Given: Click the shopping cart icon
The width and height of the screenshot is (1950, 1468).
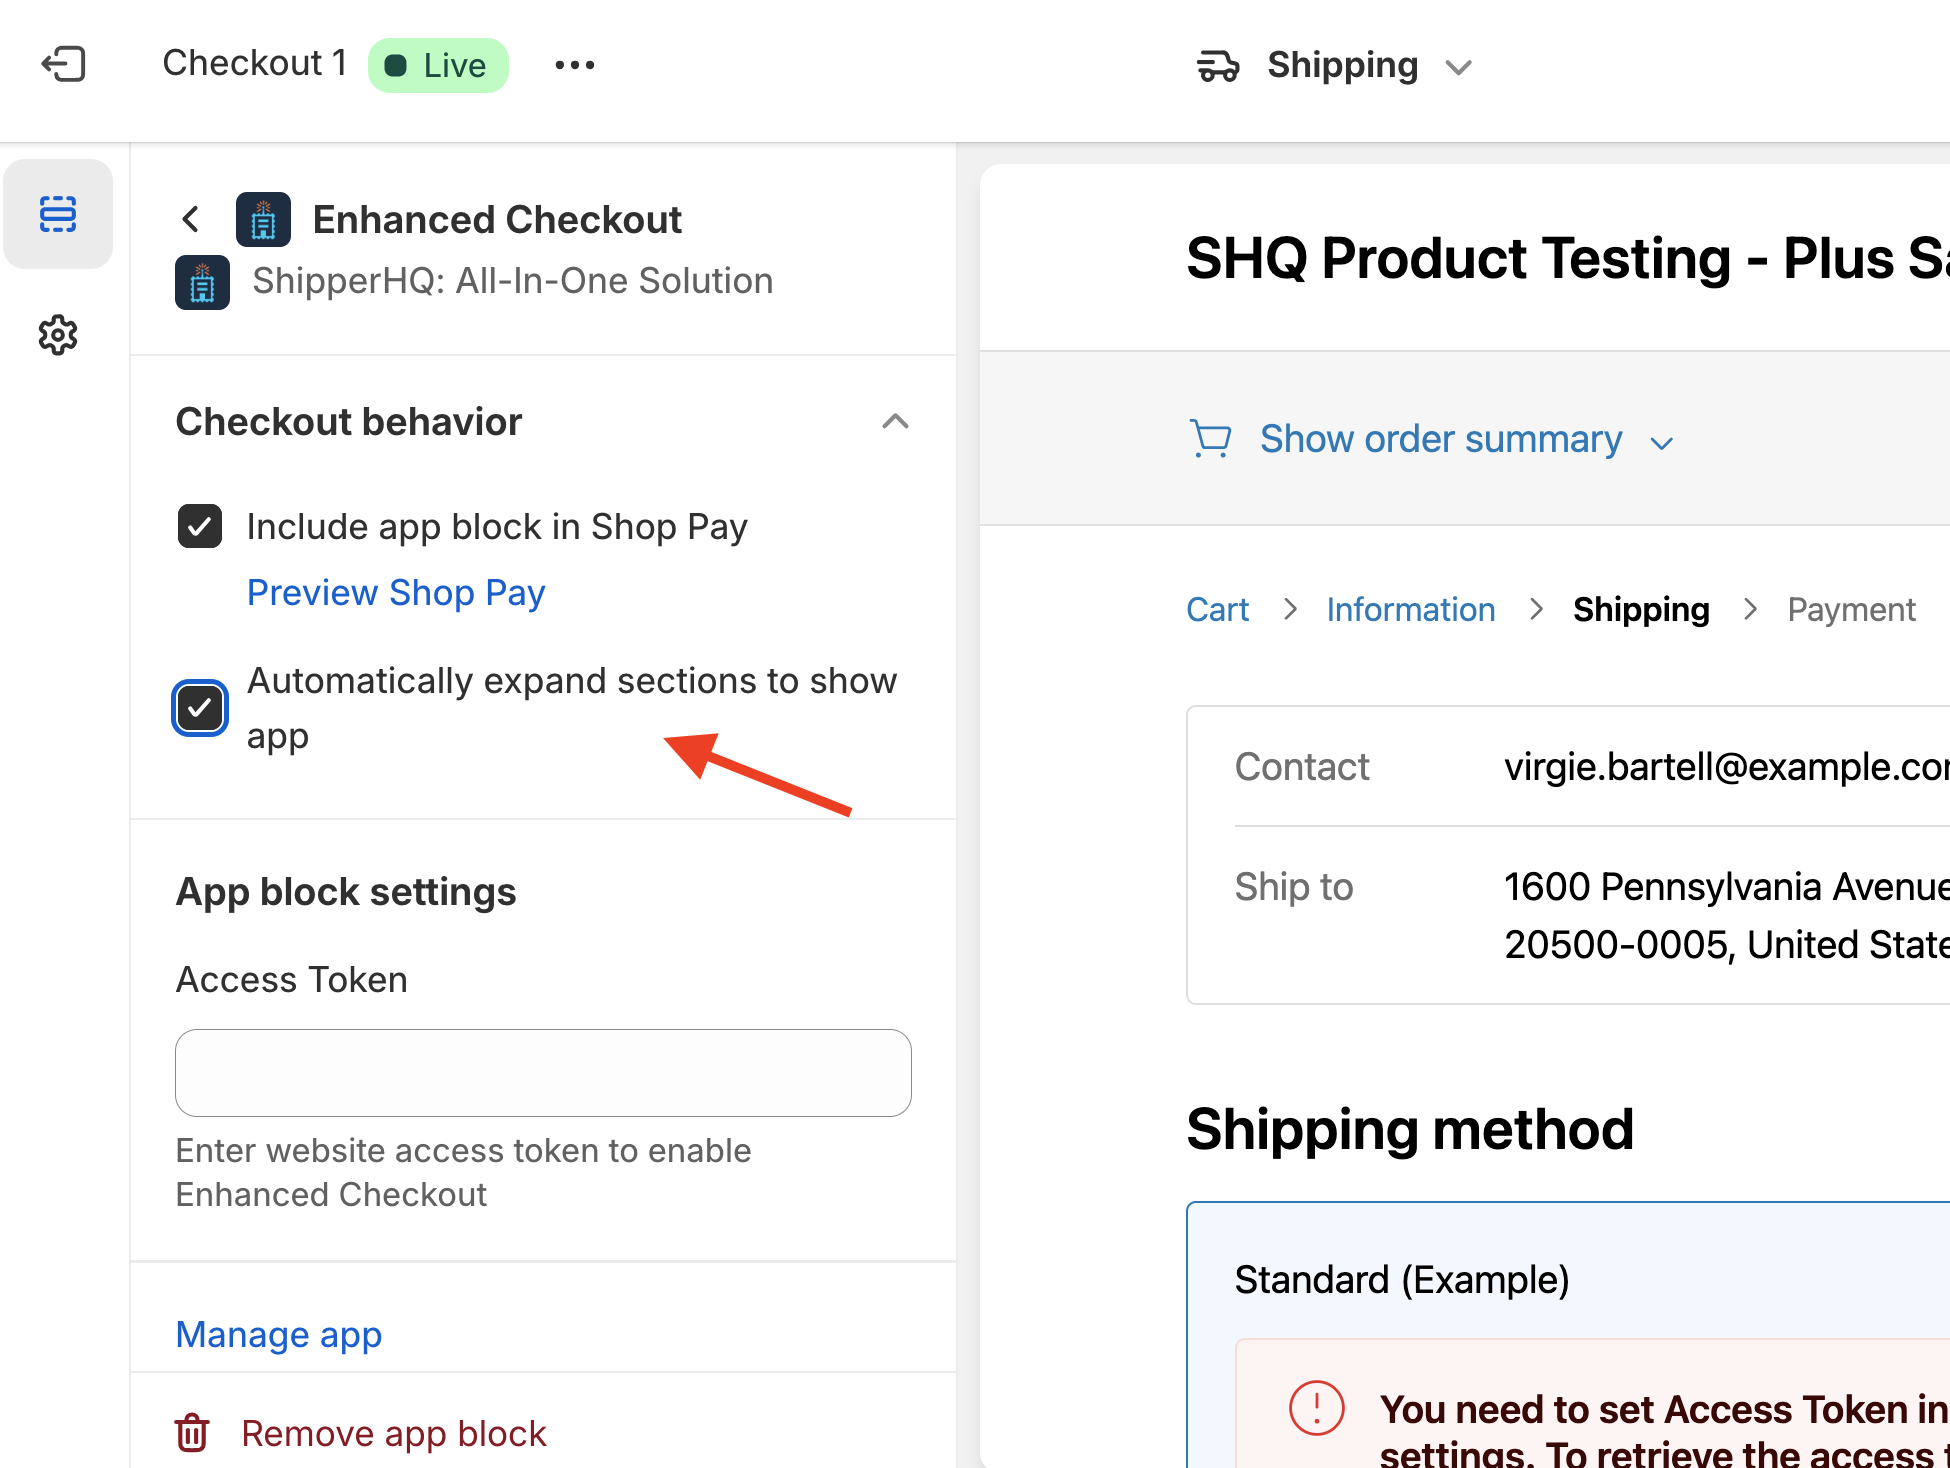Looking at the screenshot, I should coord(1211,439).
